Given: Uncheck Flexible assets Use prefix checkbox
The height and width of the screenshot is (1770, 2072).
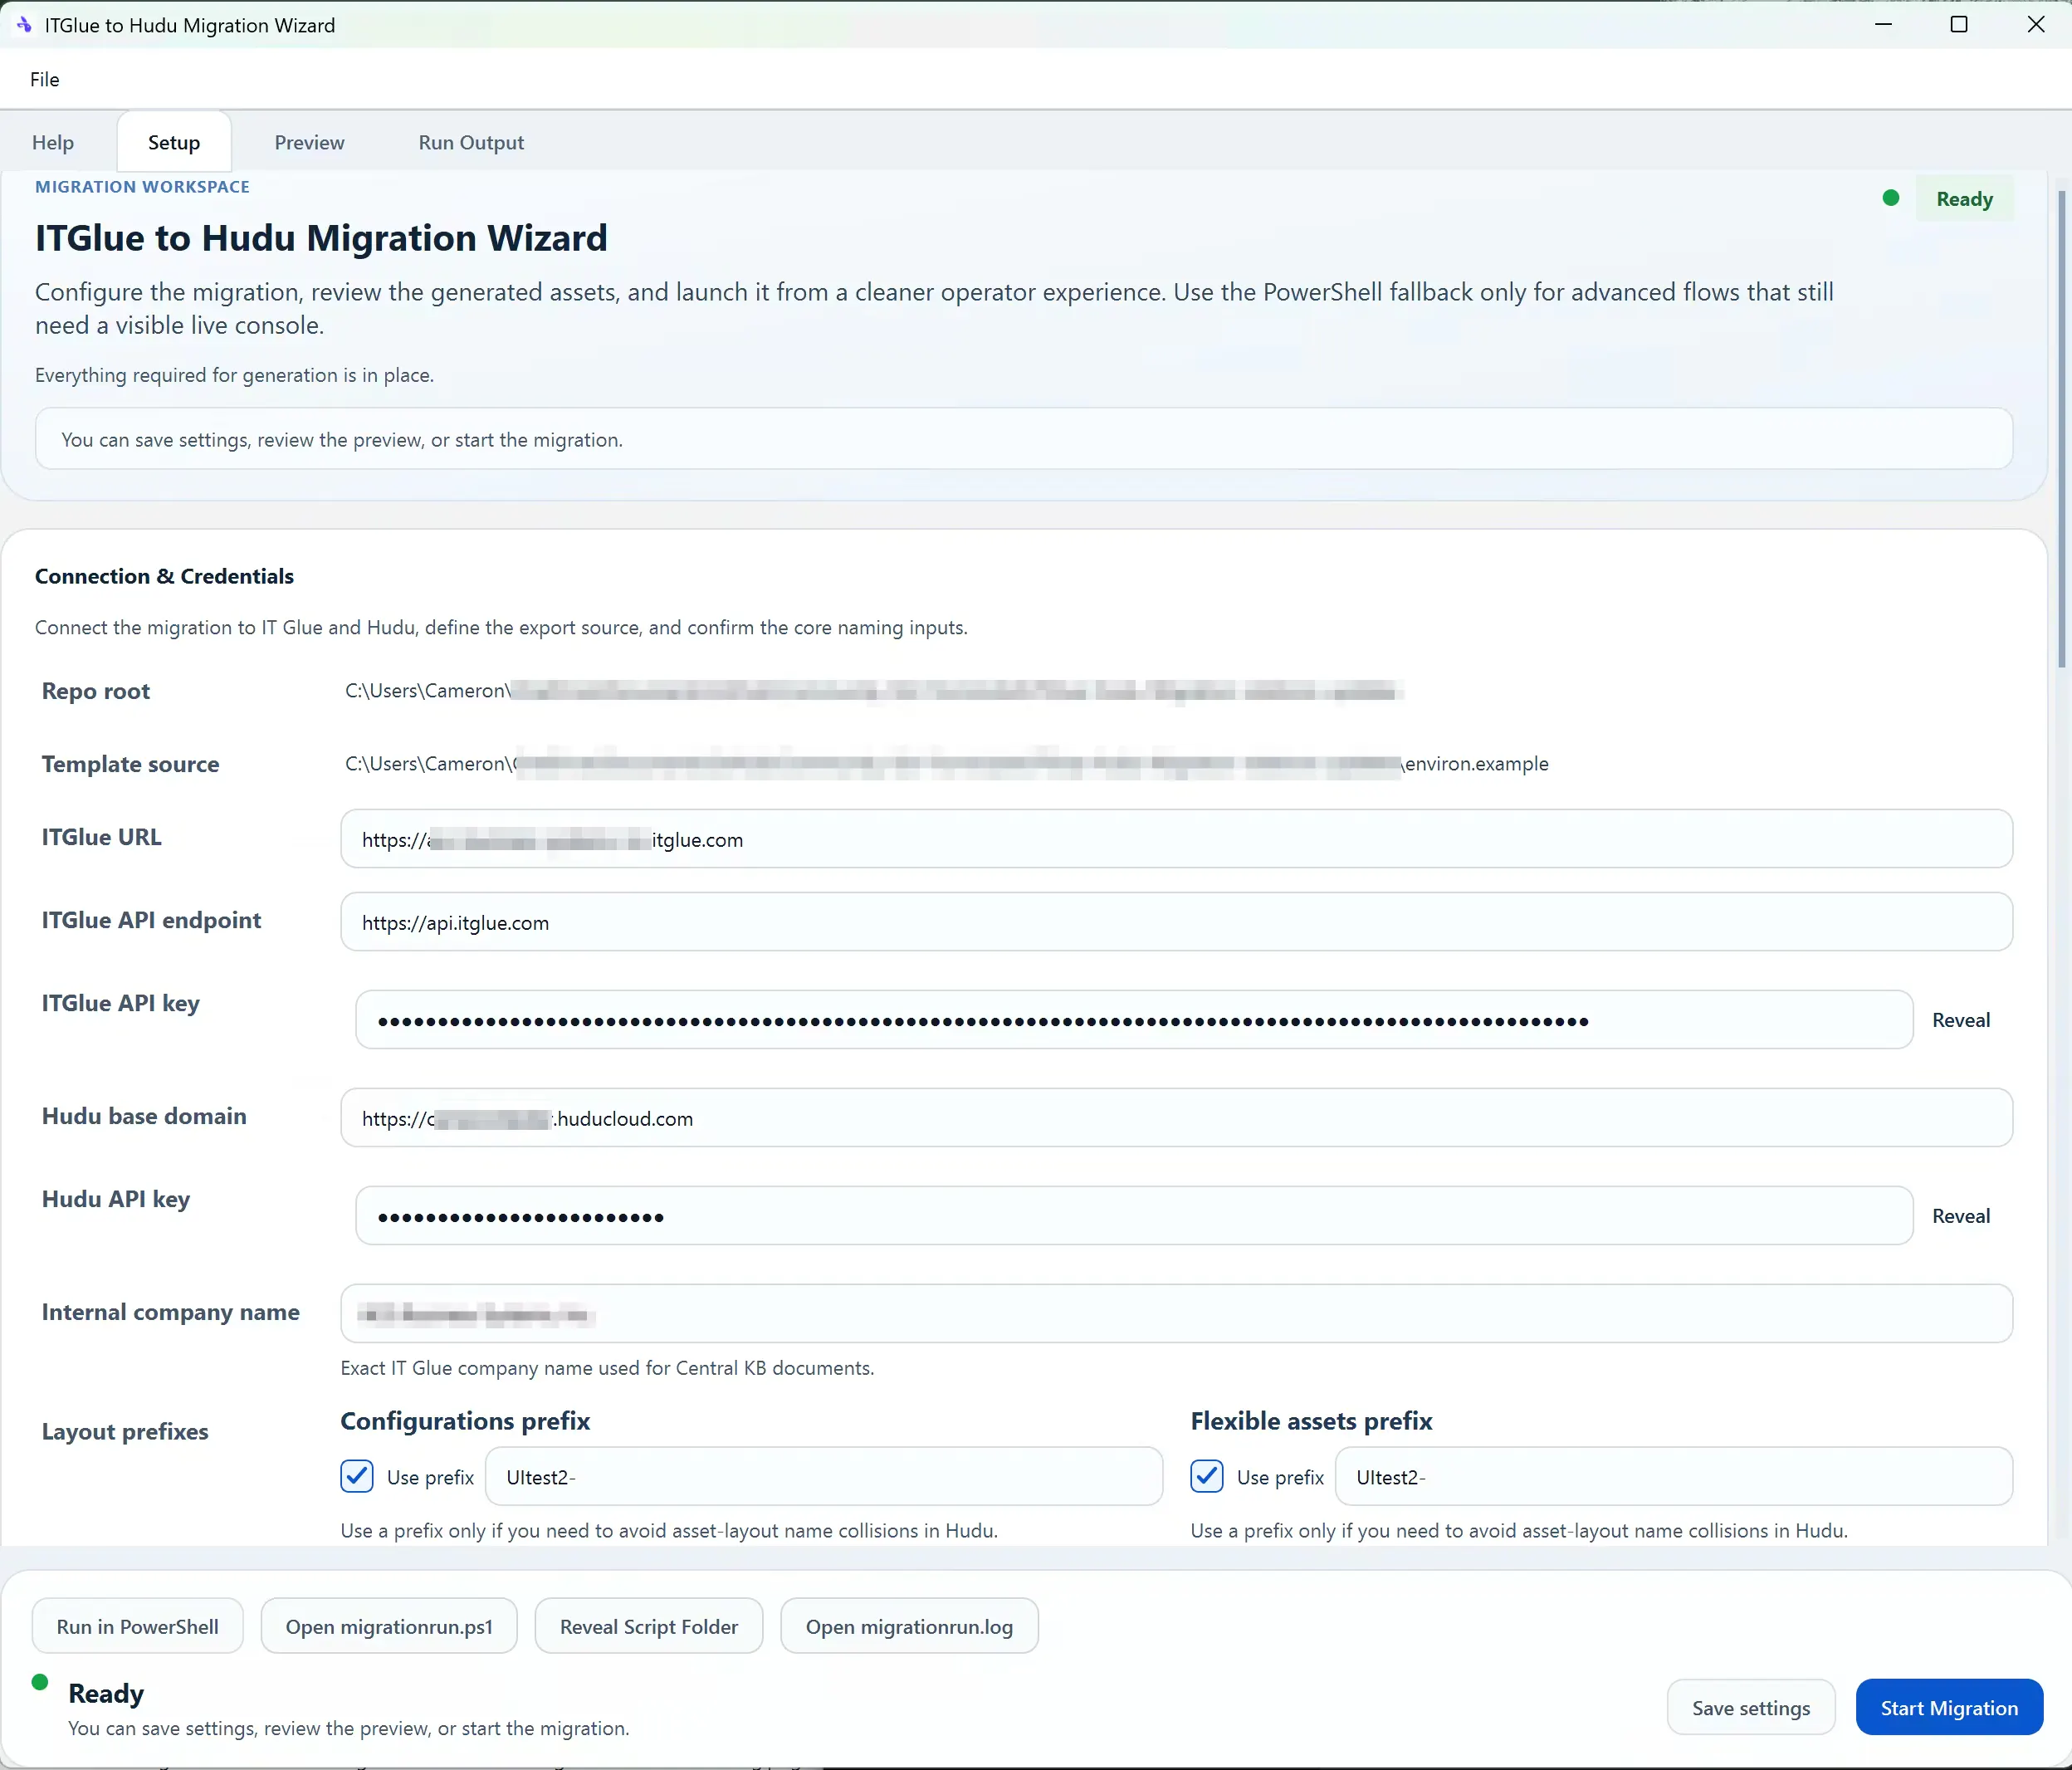Looking at the screenshot, I should point(1207,1476).
